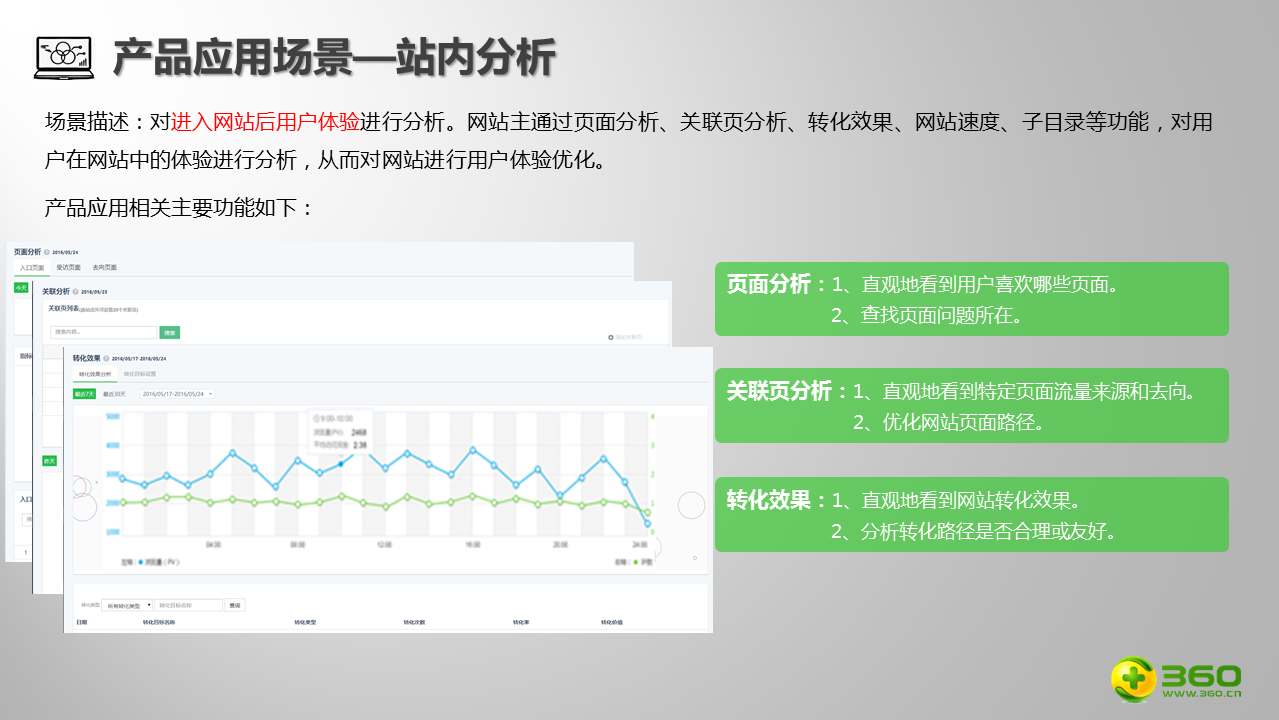
Task: Open the 受访页面 tab
Action: tap(68, 268)
